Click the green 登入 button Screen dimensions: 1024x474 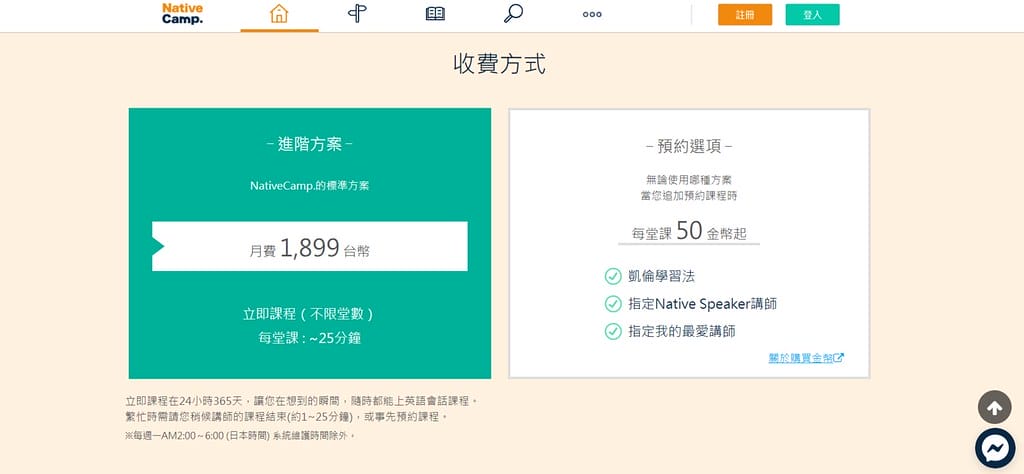[812, 14]
